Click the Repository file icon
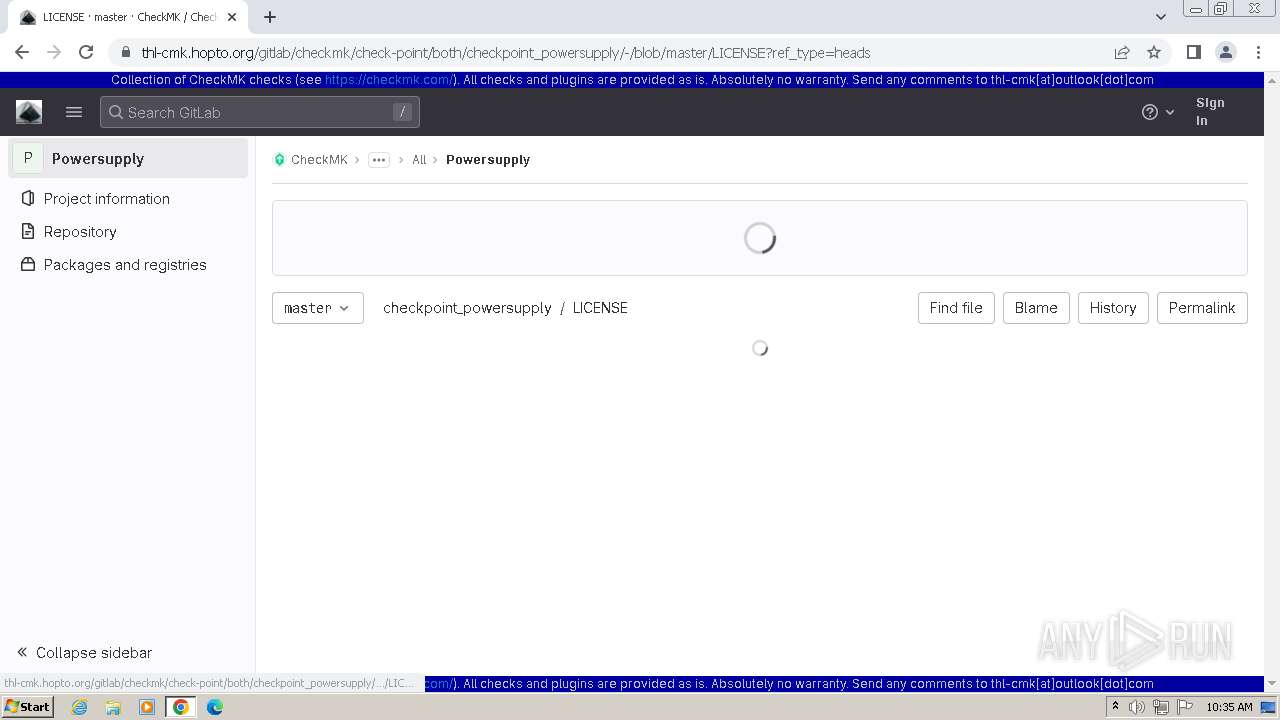 point(27,231)
